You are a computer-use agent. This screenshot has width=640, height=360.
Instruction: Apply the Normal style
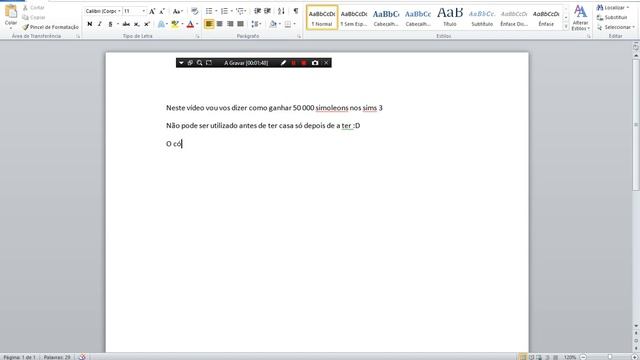tap(322, 18)
